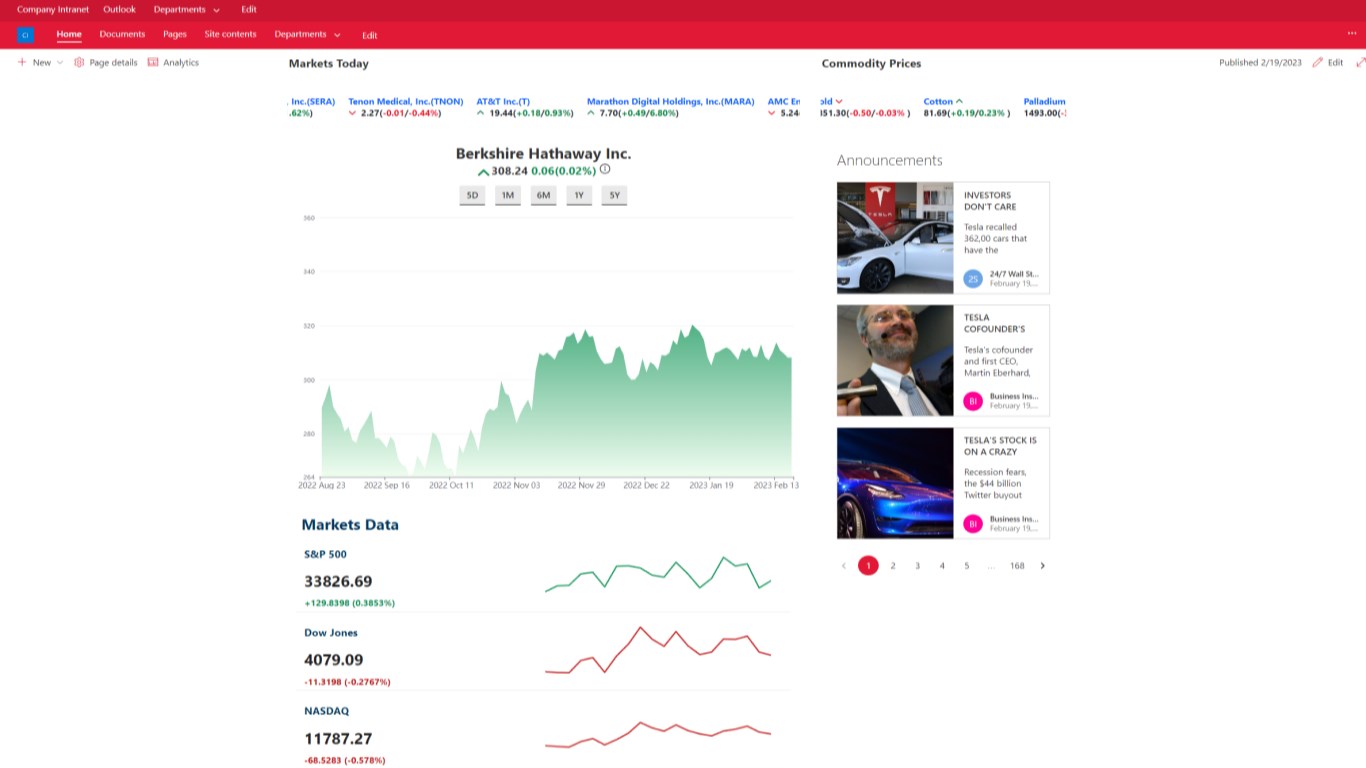Go to announcements page 4
This screenshot has width=1366, height=768.
pyautogui.click(x=942, y=566)
